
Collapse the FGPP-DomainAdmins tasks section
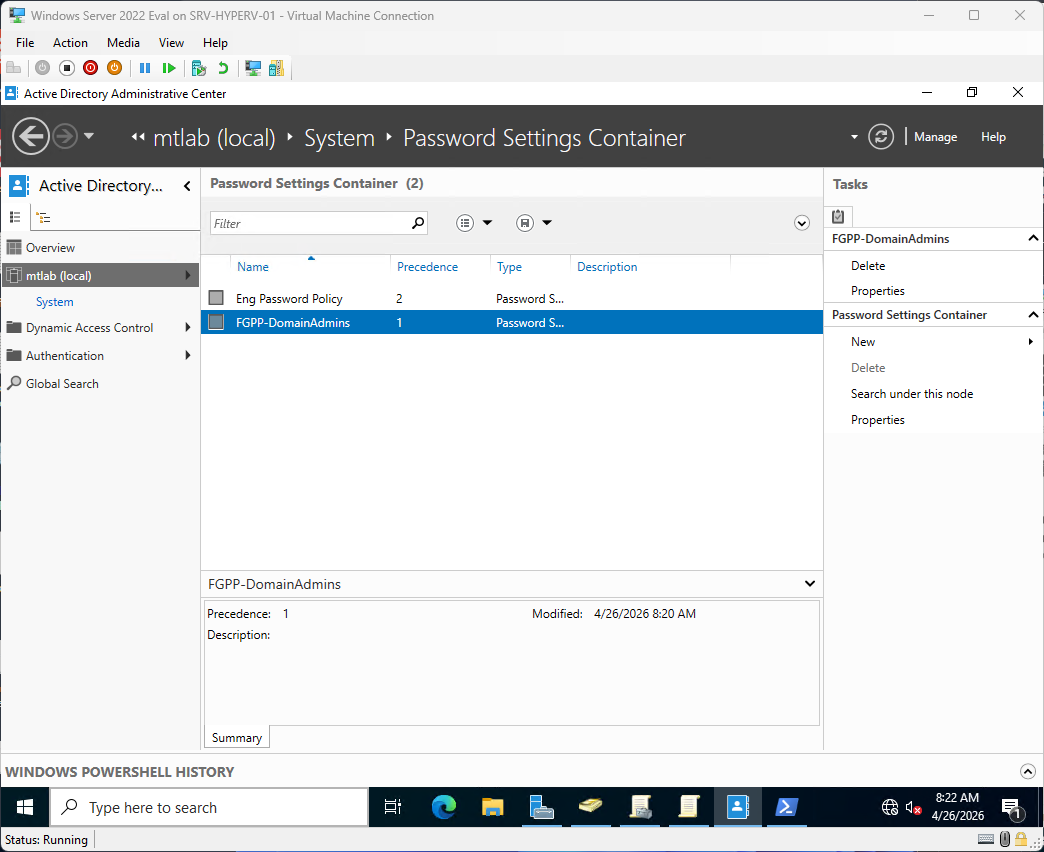tap(1033, 238)
